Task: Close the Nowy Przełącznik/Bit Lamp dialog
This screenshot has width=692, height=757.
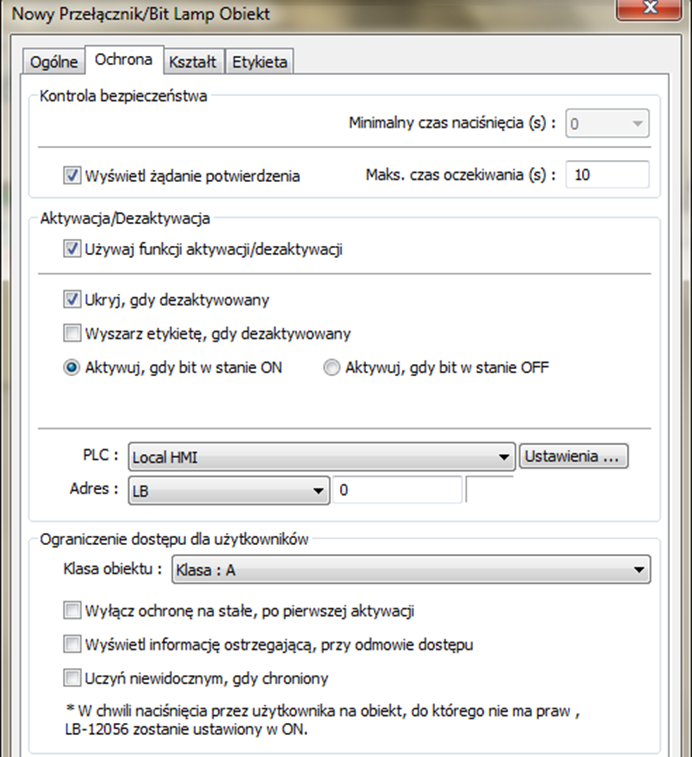Action: click(x=649, y=8)
